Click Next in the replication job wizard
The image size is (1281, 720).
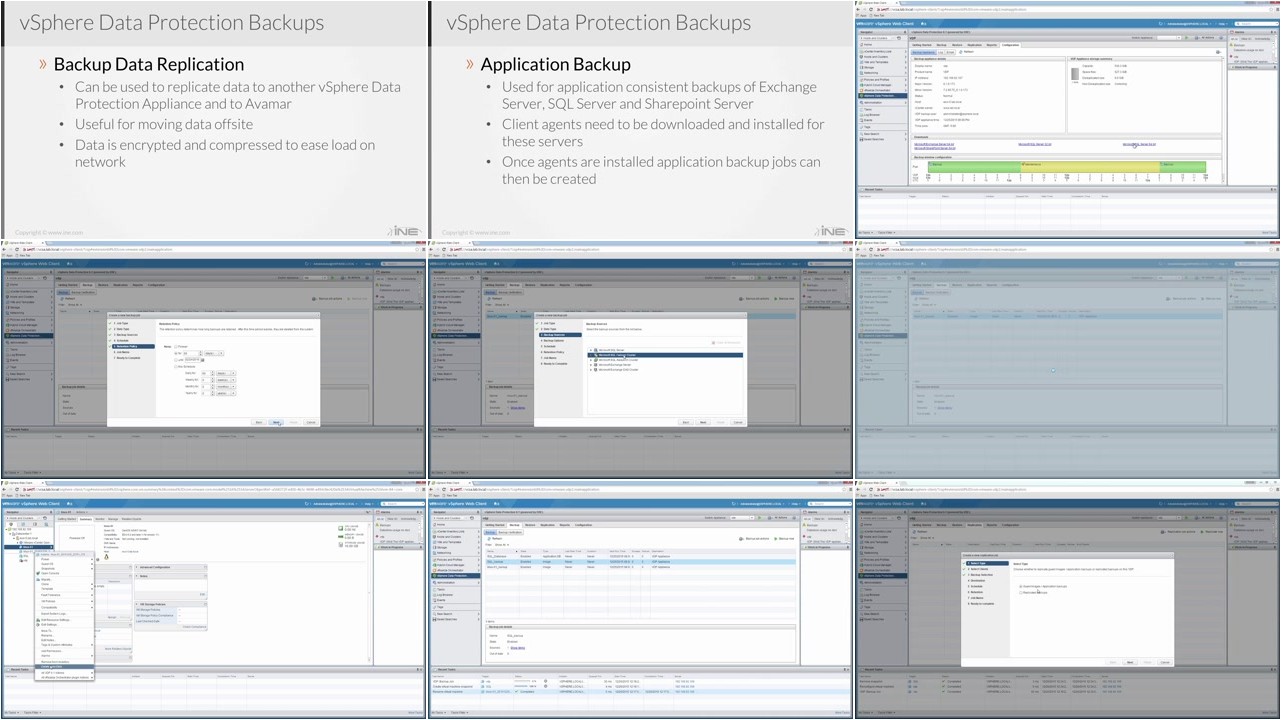[x=1130, y=662]
